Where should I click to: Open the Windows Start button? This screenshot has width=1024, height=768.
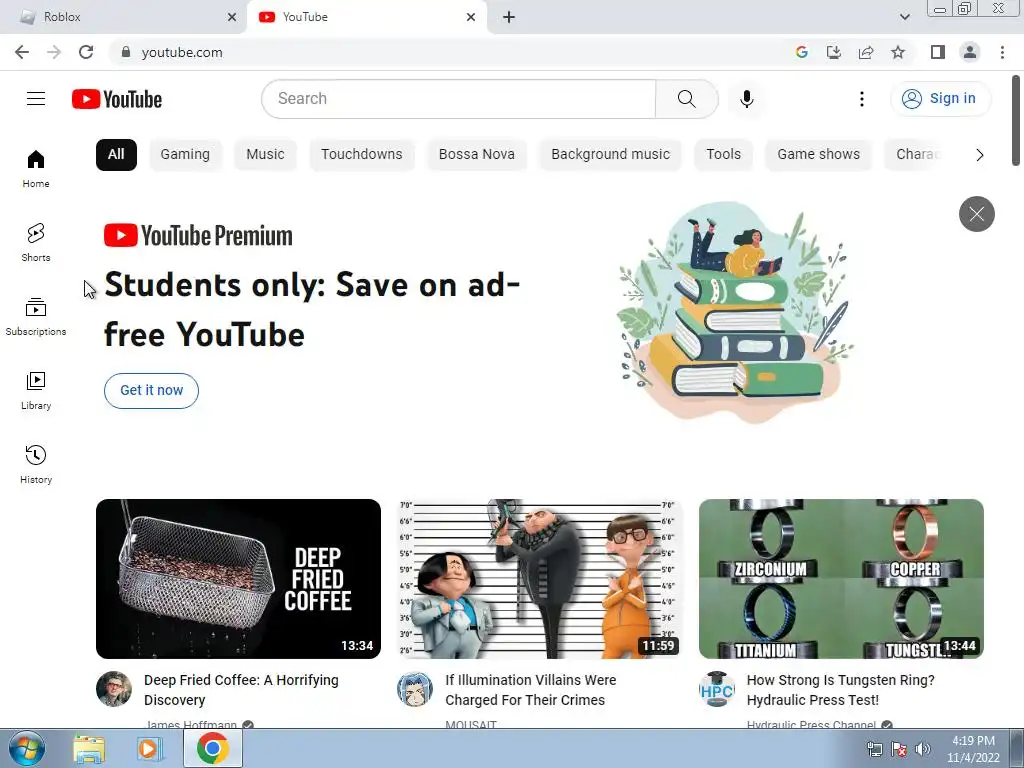click(27, 748)
